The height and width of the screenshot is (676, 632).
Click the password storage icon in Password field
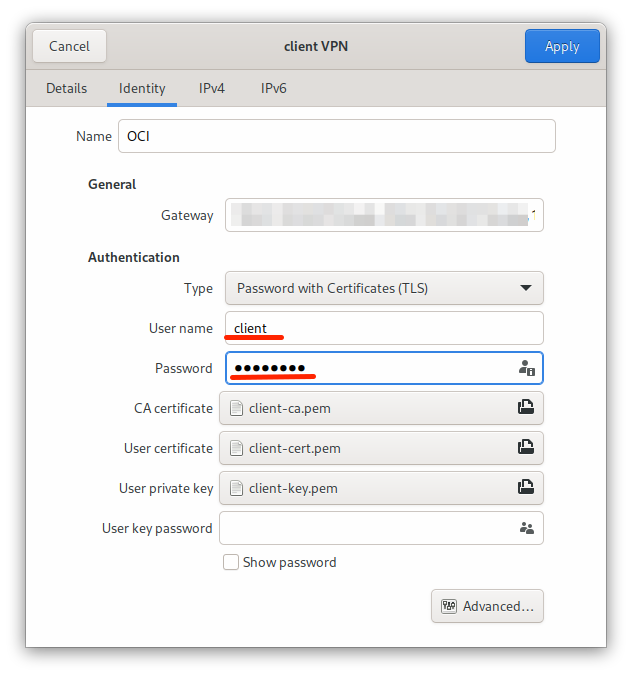pyautogui.click(x=526, y=368)
